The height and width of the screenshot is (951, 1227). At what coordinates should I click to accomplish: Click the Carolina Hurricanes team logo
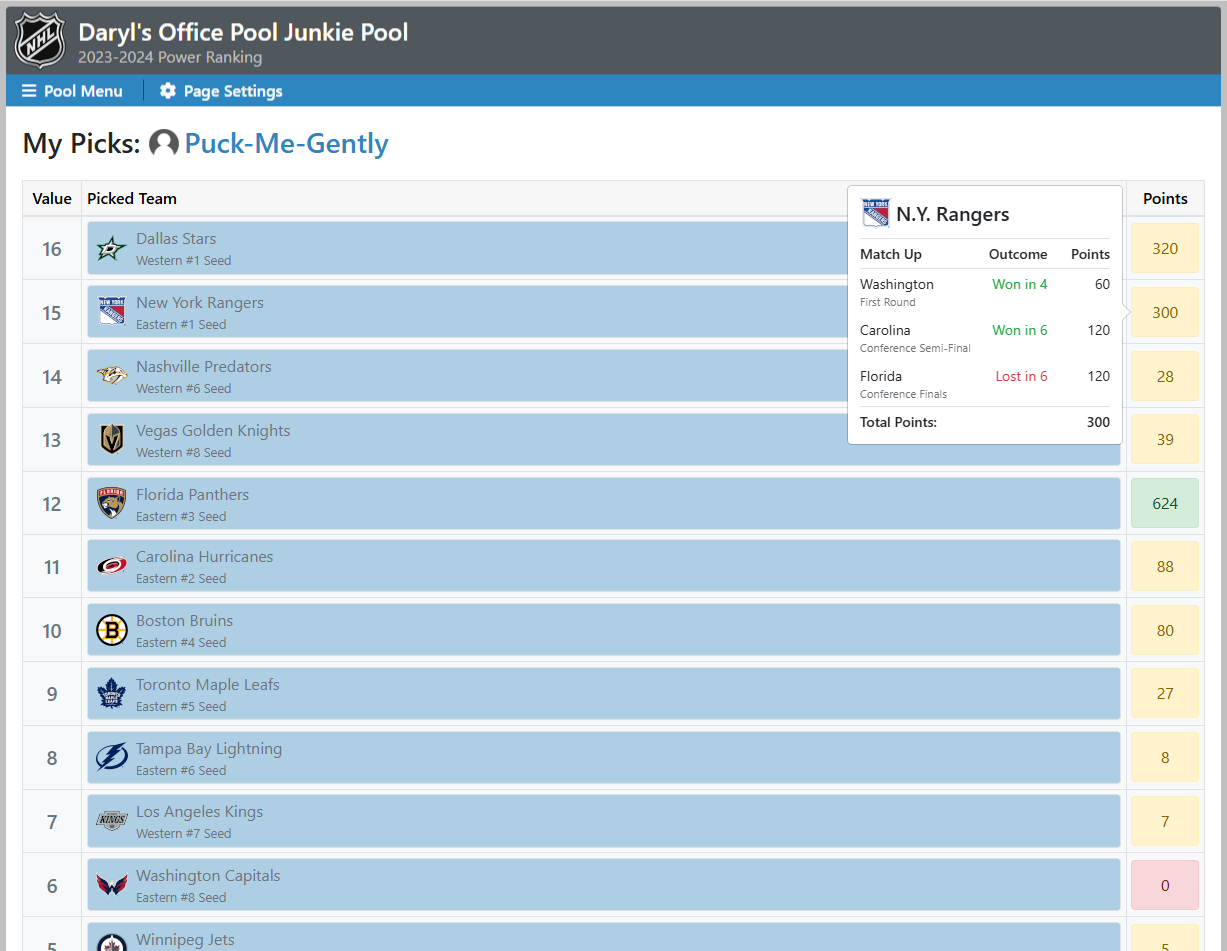tap(112, 567)
